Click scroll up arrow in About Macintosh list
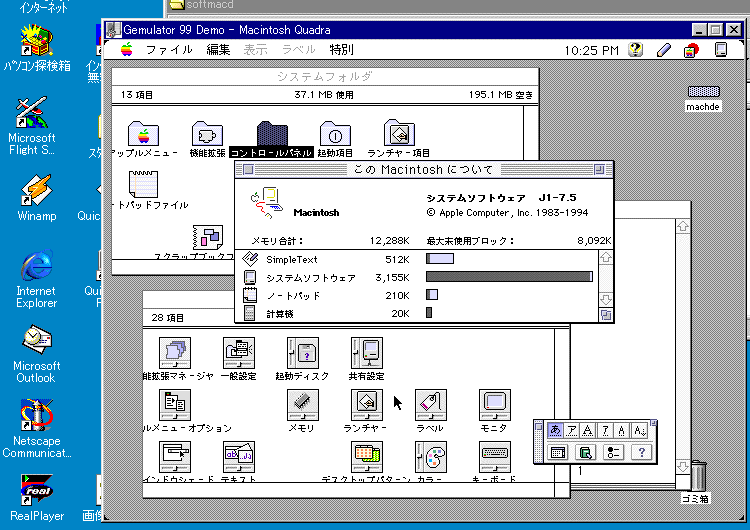Viewport: 750px width, 530px height. 606,258
